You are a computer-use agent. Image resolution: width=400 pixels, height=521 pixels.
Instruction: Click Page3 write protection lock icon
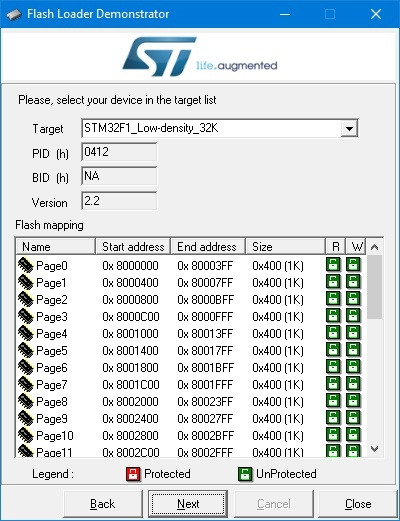pos(353,316)
